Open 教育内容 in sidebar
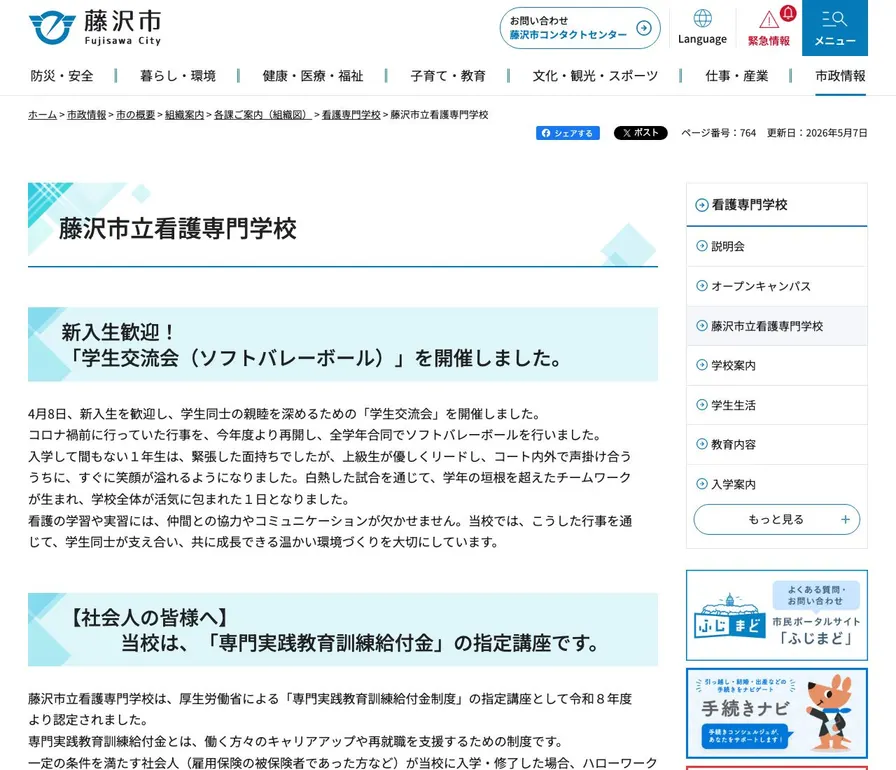896x770 pixels. pyautogui.click(x=777, y=444)
